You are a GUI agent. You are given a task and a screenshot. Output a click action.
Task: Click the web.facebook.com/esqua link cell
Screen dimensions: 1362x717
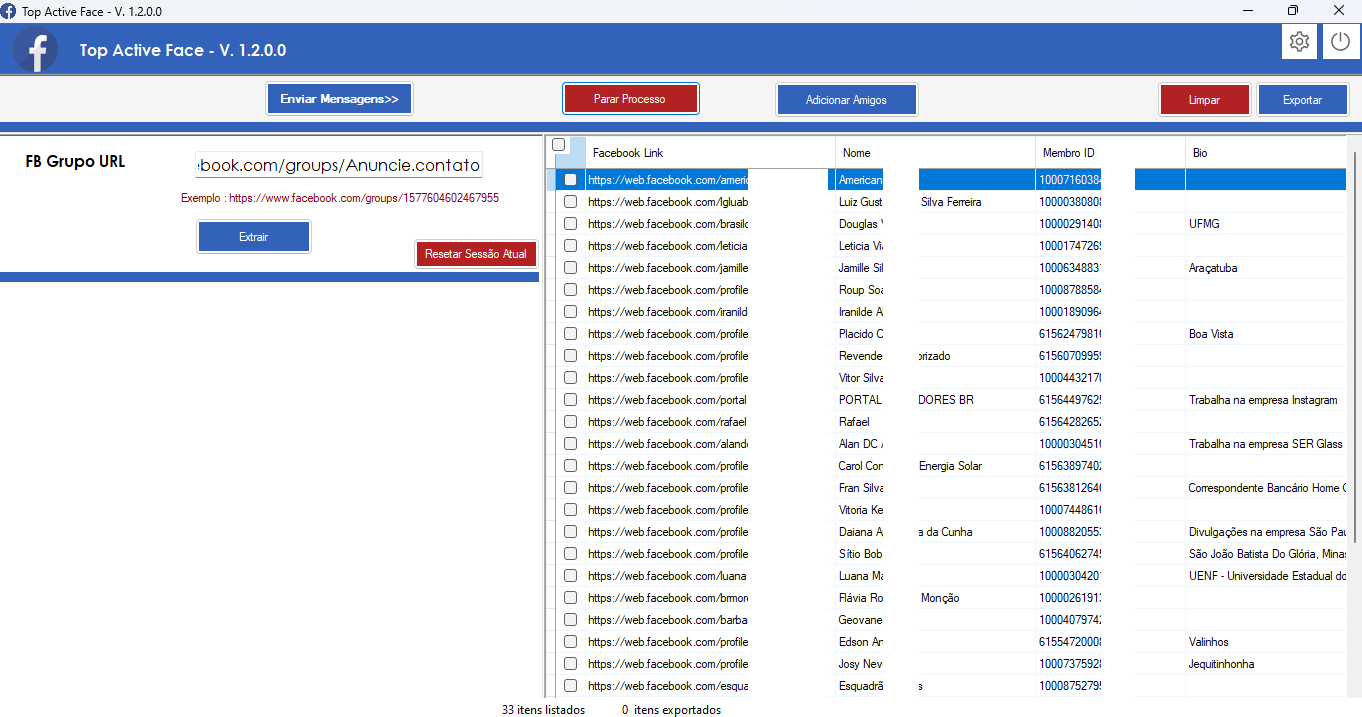click(x=710, y=686)
